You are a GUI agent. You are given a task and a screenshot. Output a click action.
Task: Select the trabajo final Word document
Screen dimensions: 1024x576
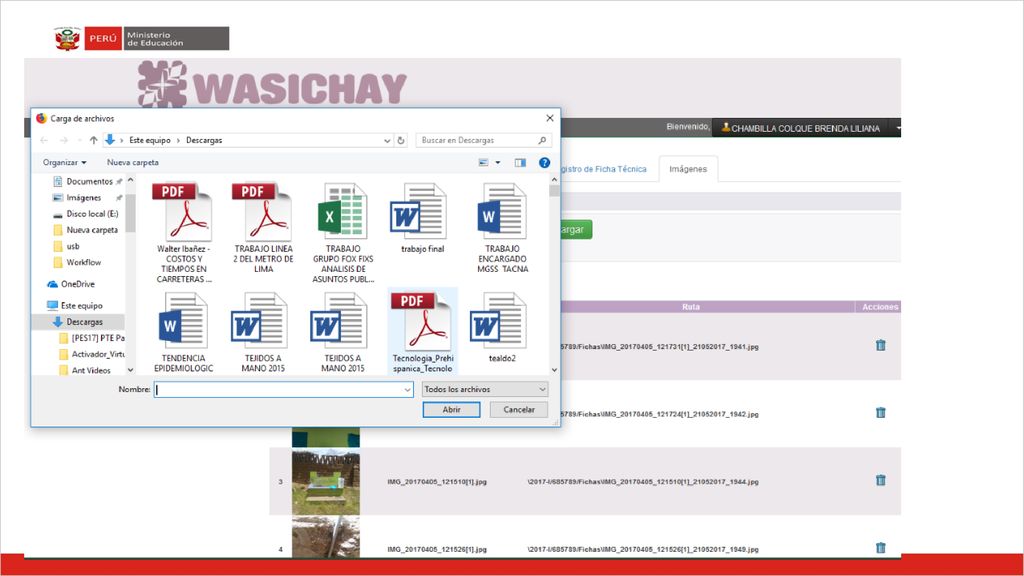tap(423, 218)
